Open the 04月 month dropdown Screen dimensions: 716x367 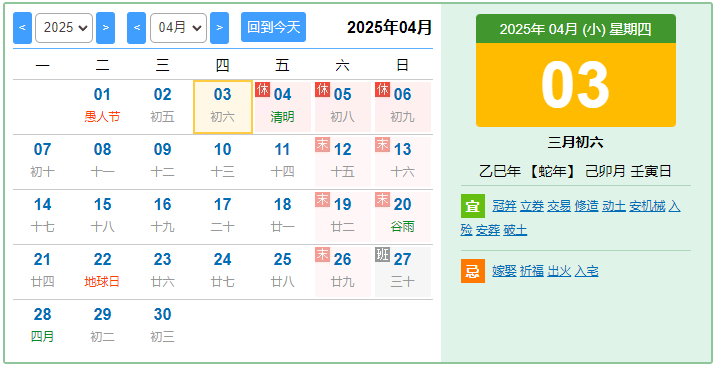(179, 28)
